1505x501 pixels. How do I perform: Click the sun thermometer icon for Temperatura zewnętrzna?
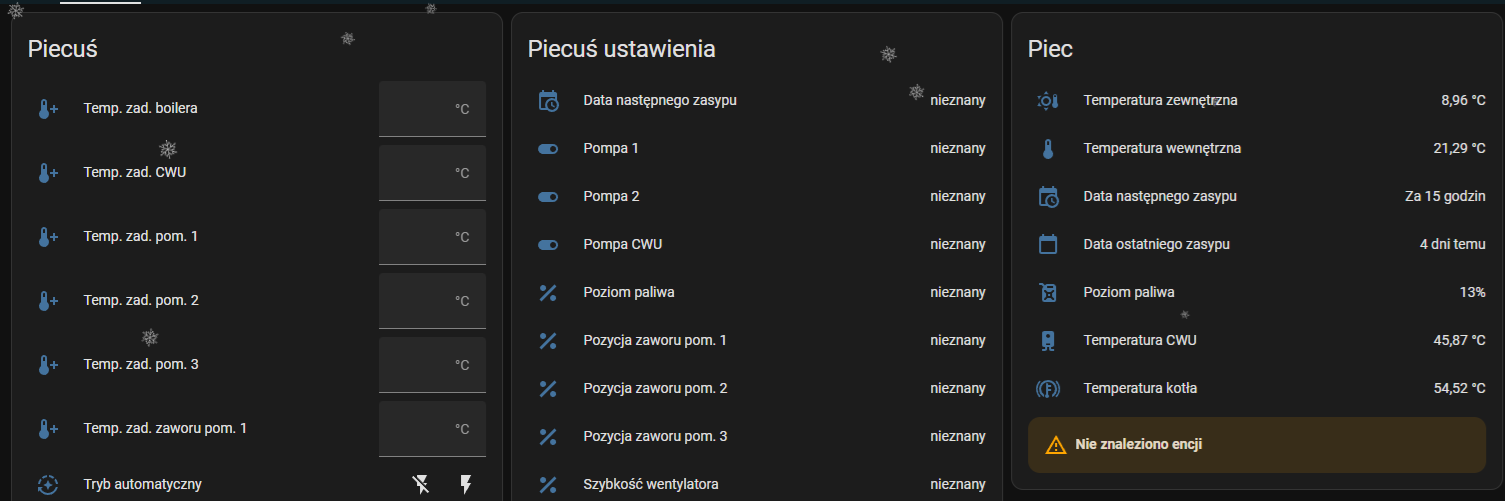[1047, 101]
